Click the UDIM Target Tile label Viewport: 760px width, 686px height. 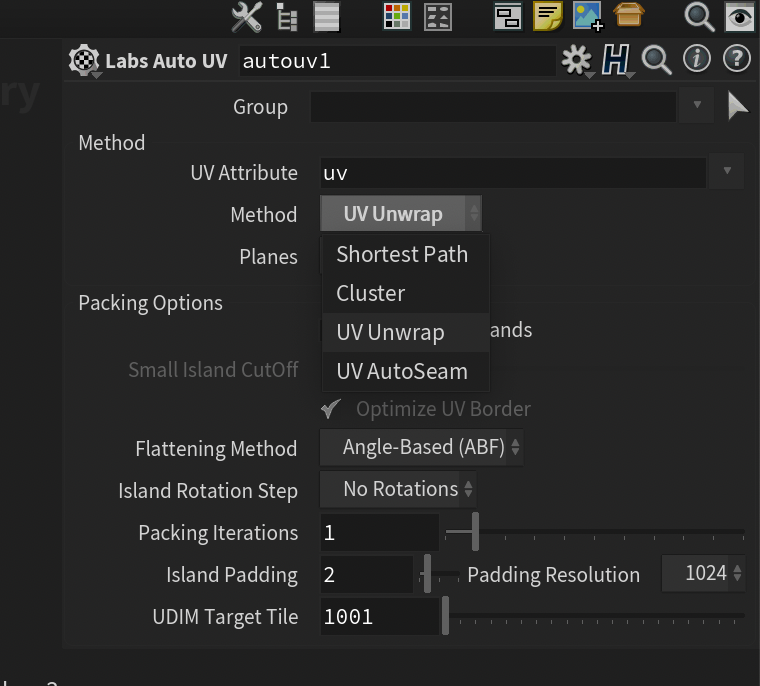(x=225, y=617)
